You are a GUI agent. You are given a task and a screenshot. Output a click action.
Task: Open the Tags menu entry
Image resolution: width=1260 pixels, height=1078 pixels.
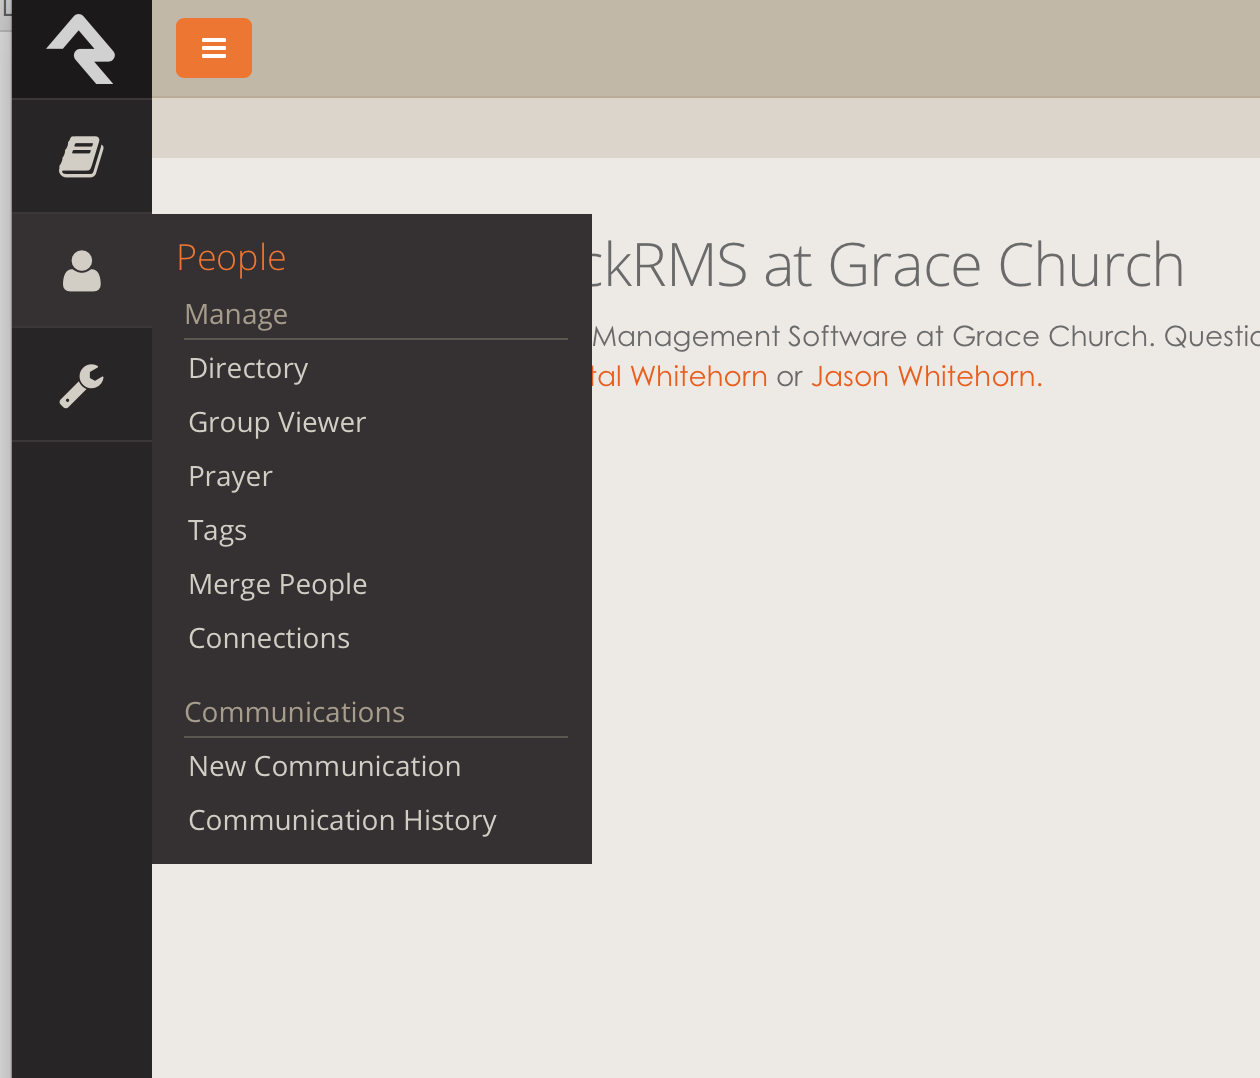click(x=217, y=531)
